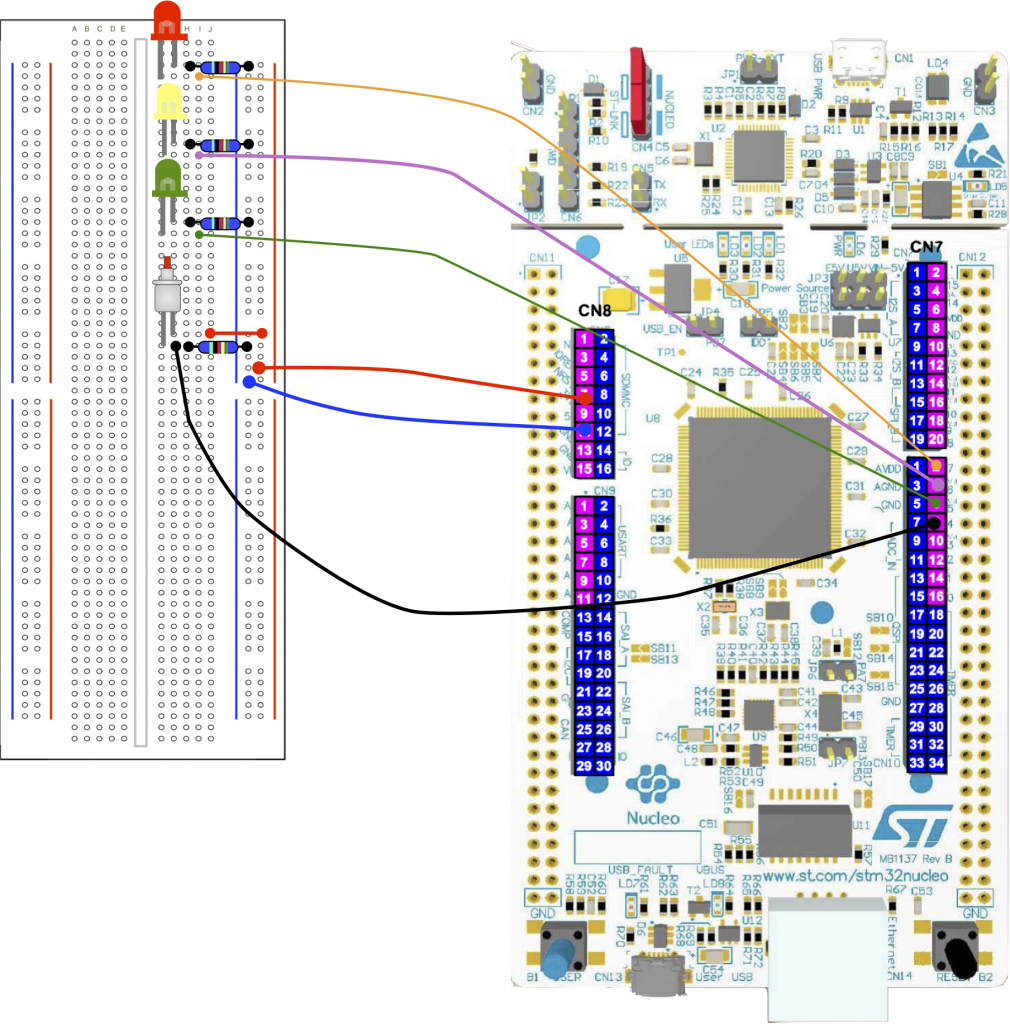This screenshot has width=1010, height=1024.
Task: Select the white LED on the breadboard
Action: pyautogui.click(x=168, y=295)
